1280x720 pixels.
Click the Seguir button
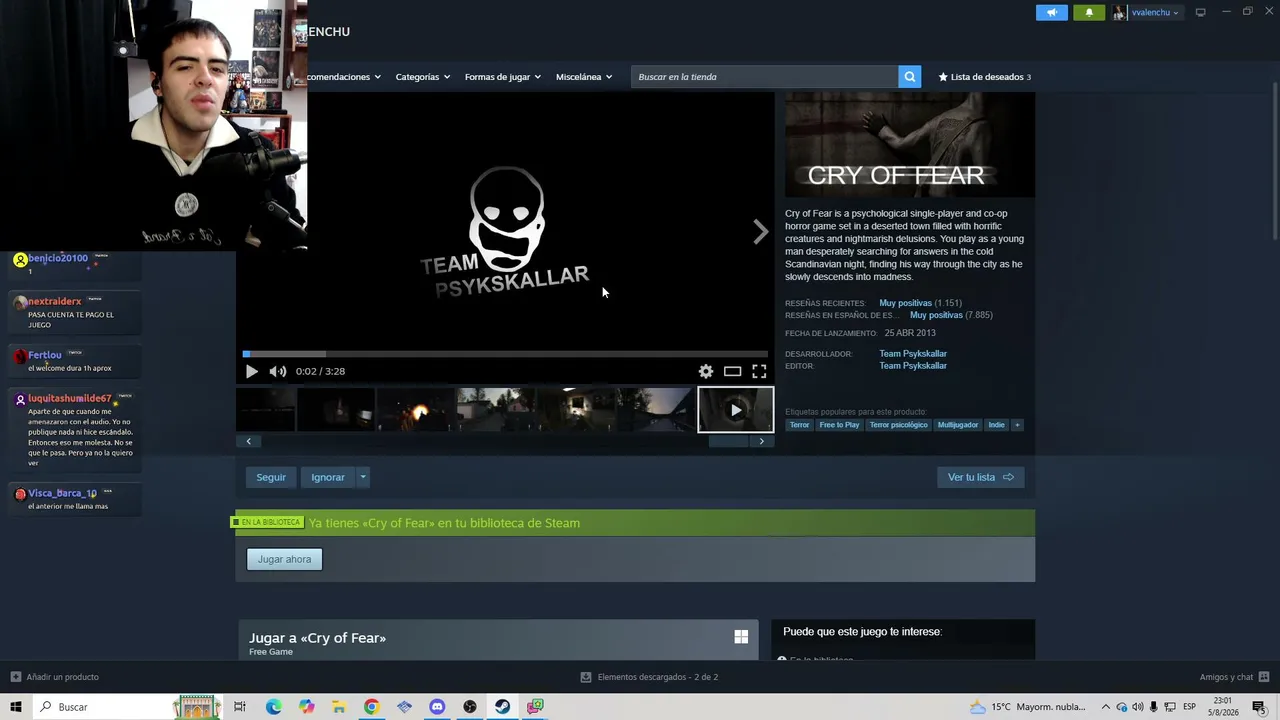[271, 477]
